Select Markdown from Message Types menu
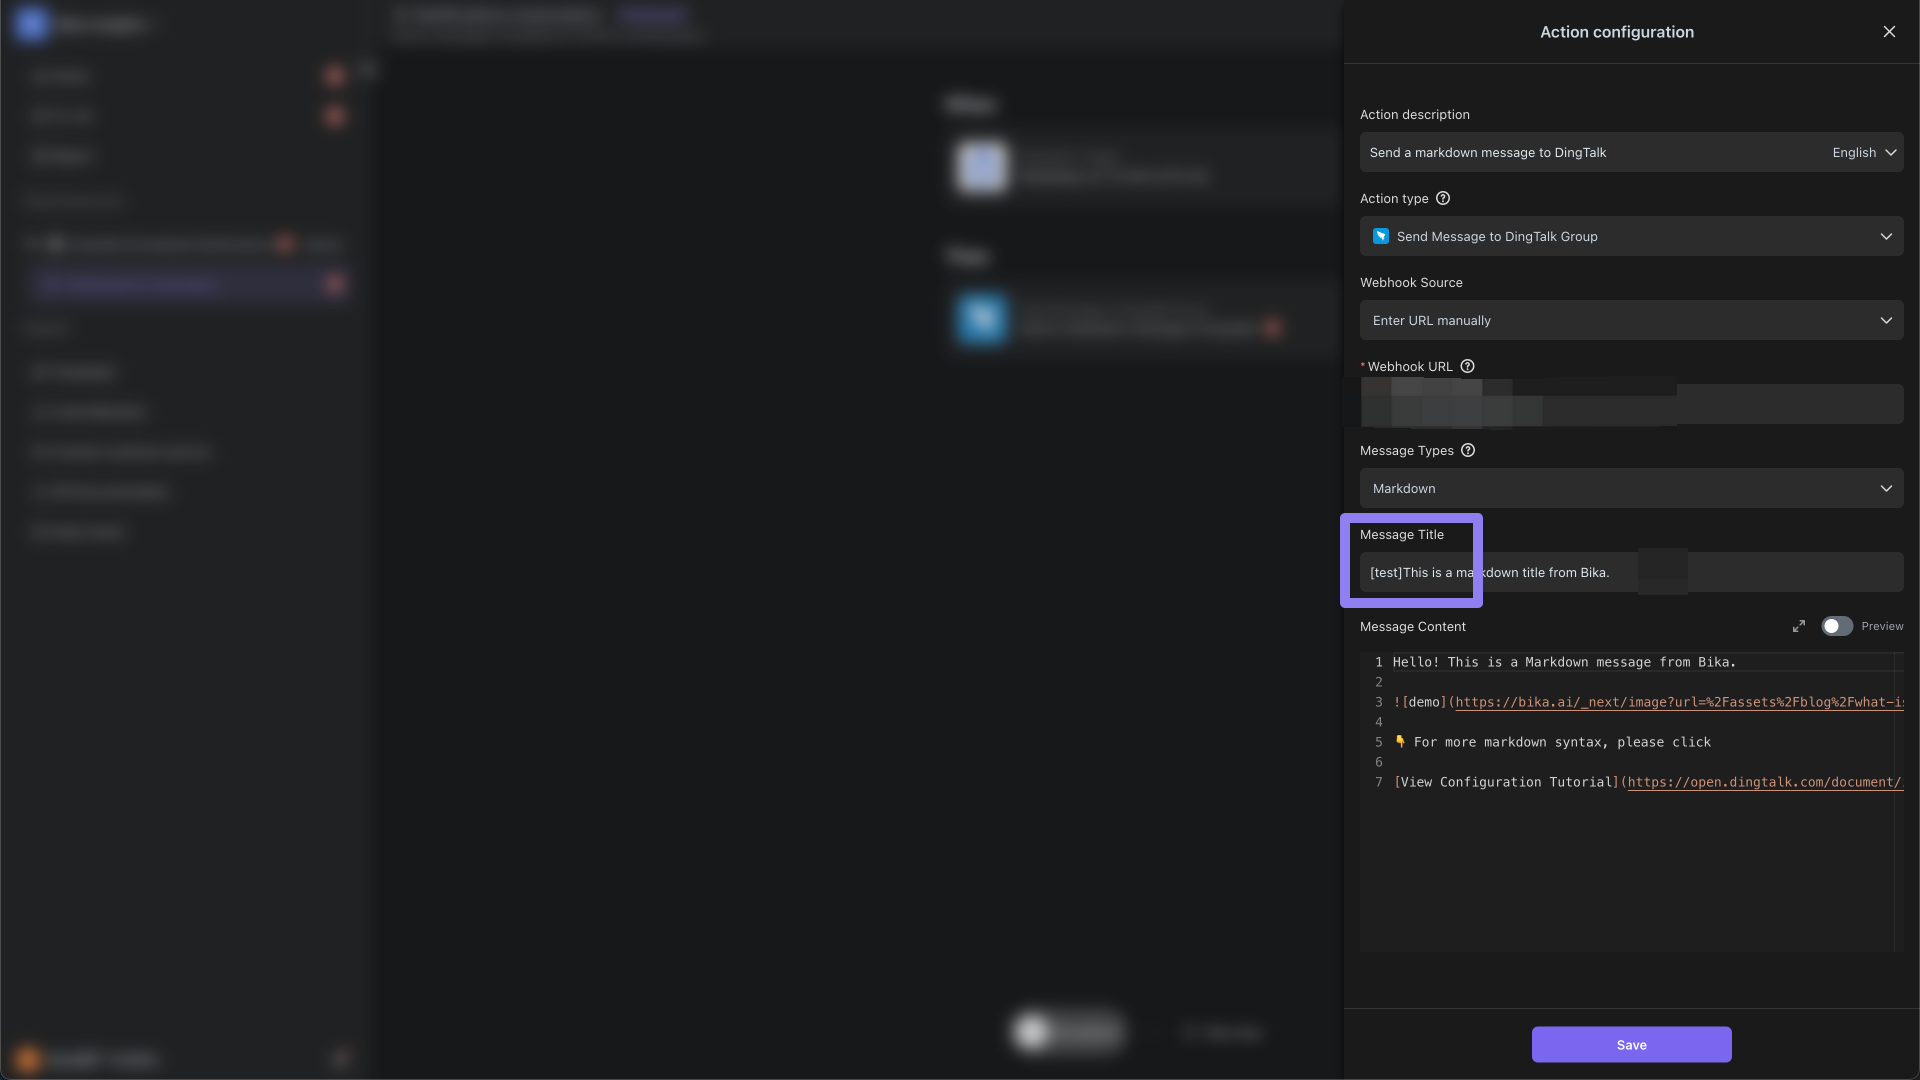 point(1631,489)
